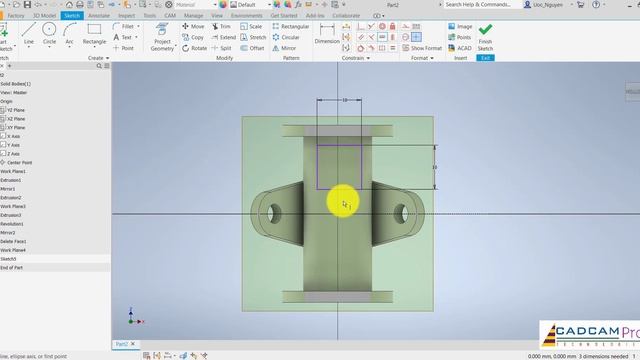Activate the Dimension tool
The height and width of the screenshot is (360, 640).
(x=327, y=34)
